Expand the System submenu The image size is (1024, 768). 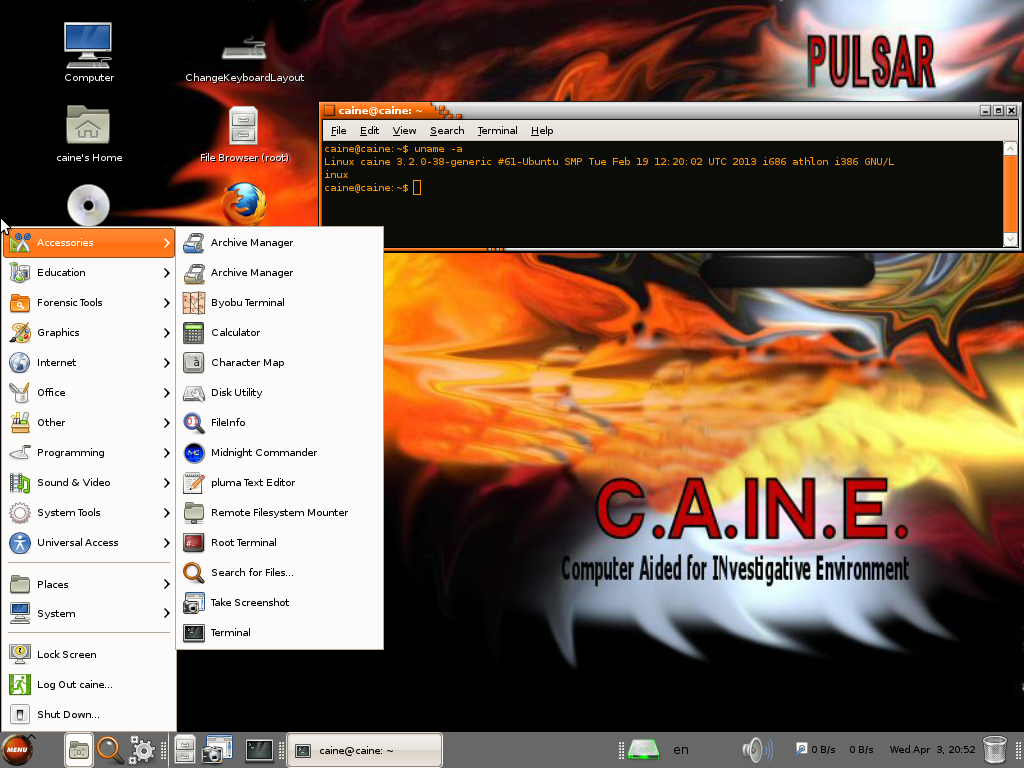point(89,613)
